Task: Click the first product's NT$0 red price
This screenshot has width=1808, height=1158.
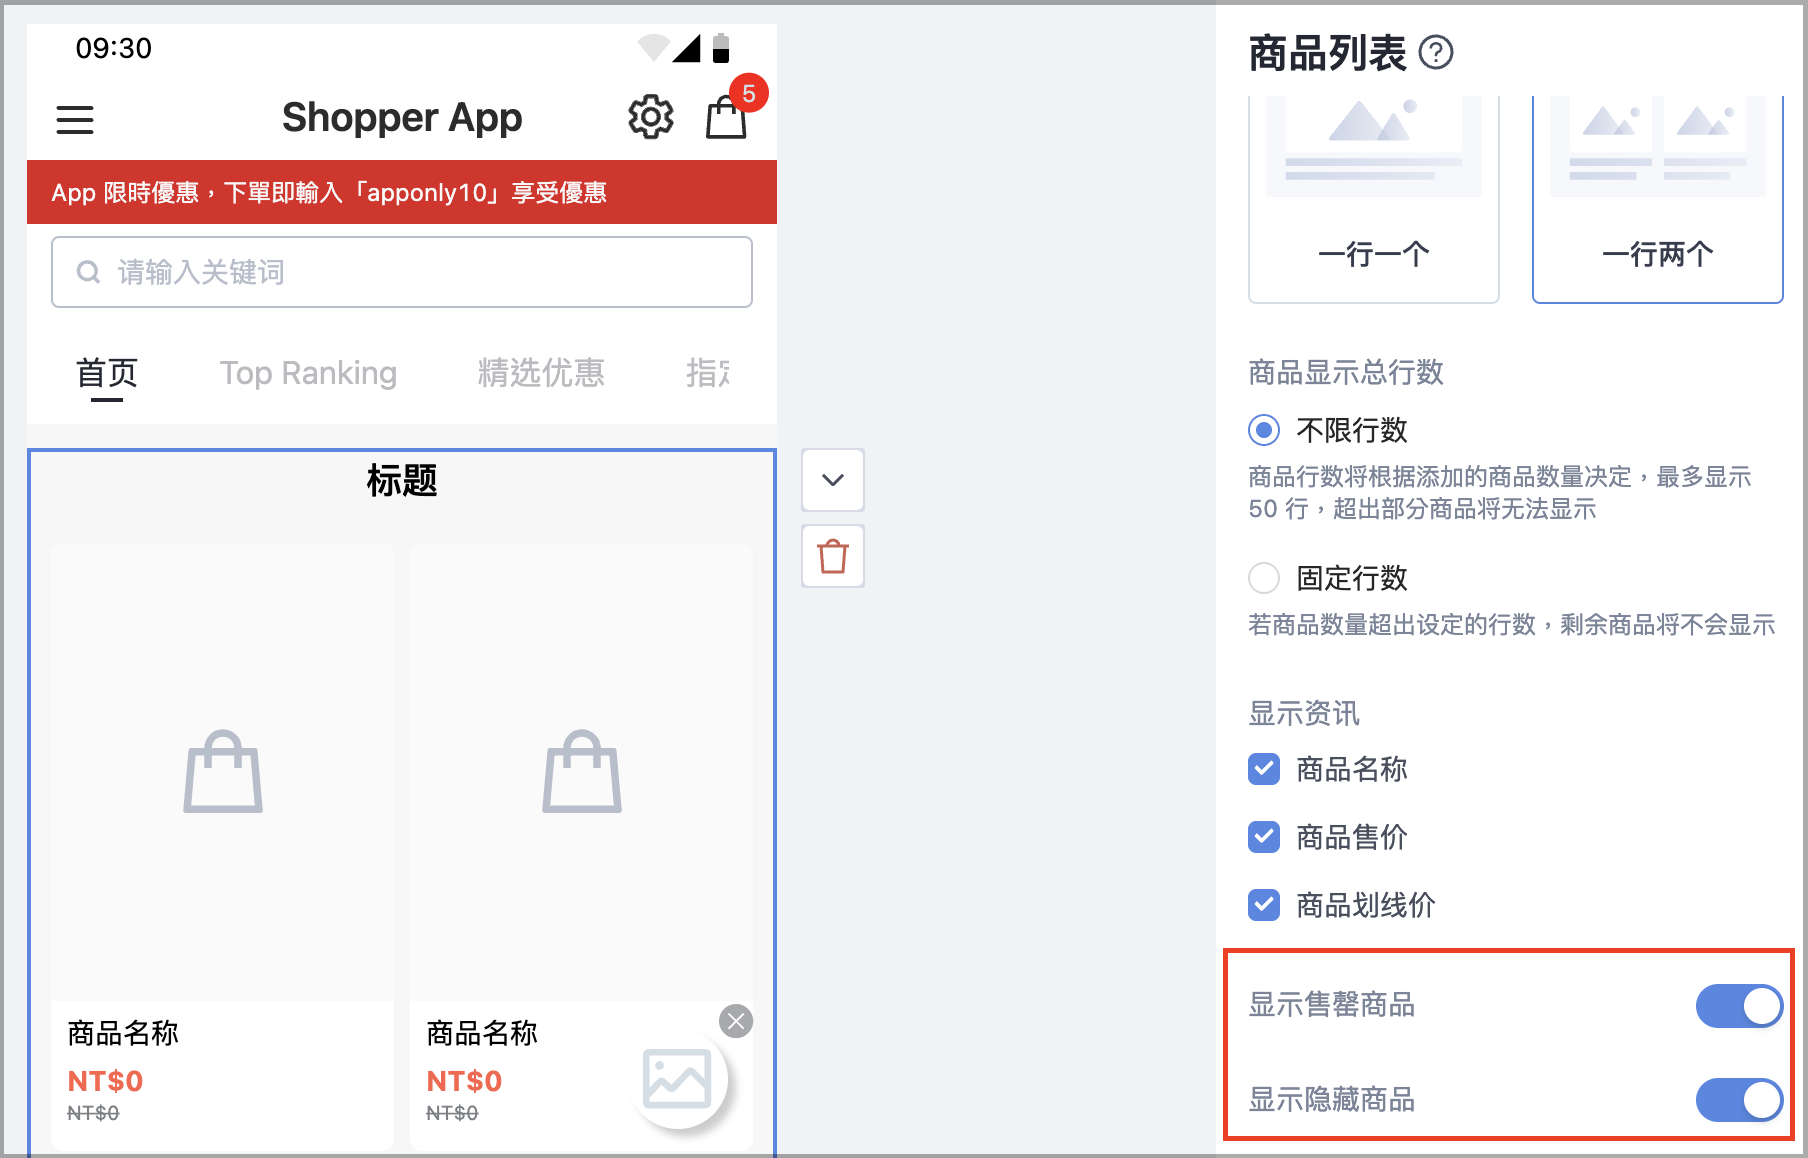Action: pos(105,1081)
